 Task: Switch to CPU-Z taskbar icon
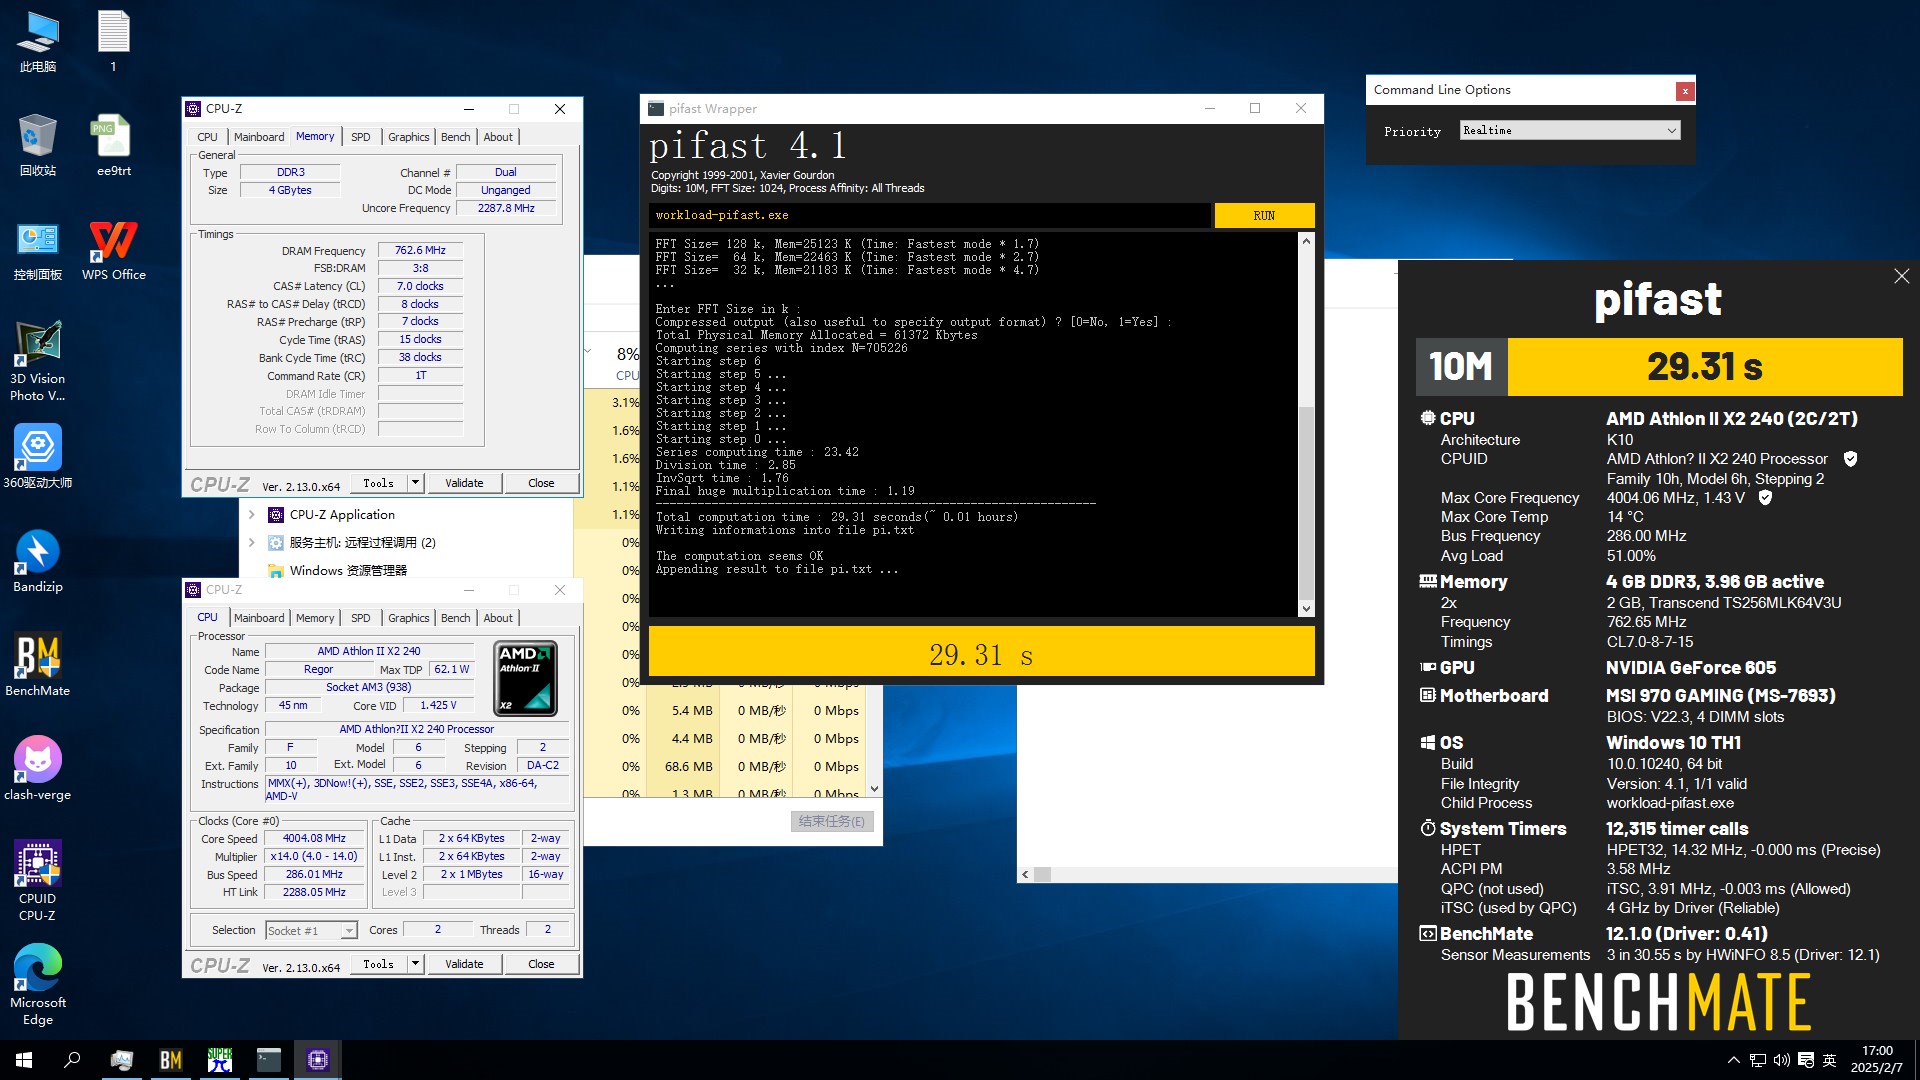(x=318, y=1060)
